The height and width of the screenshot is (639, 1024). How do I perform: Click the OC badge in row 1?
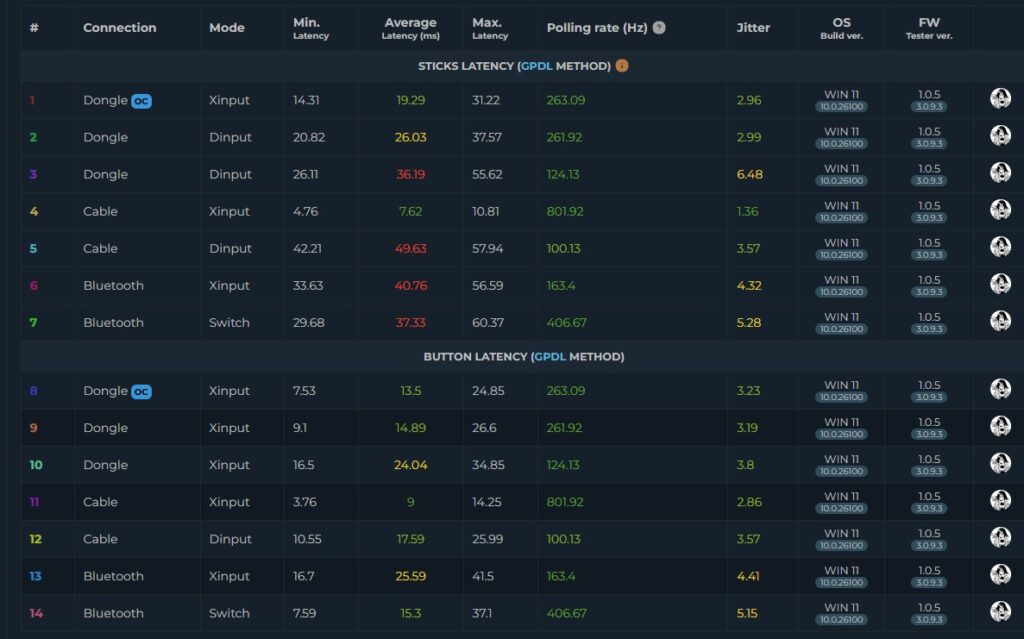(142, 101)
